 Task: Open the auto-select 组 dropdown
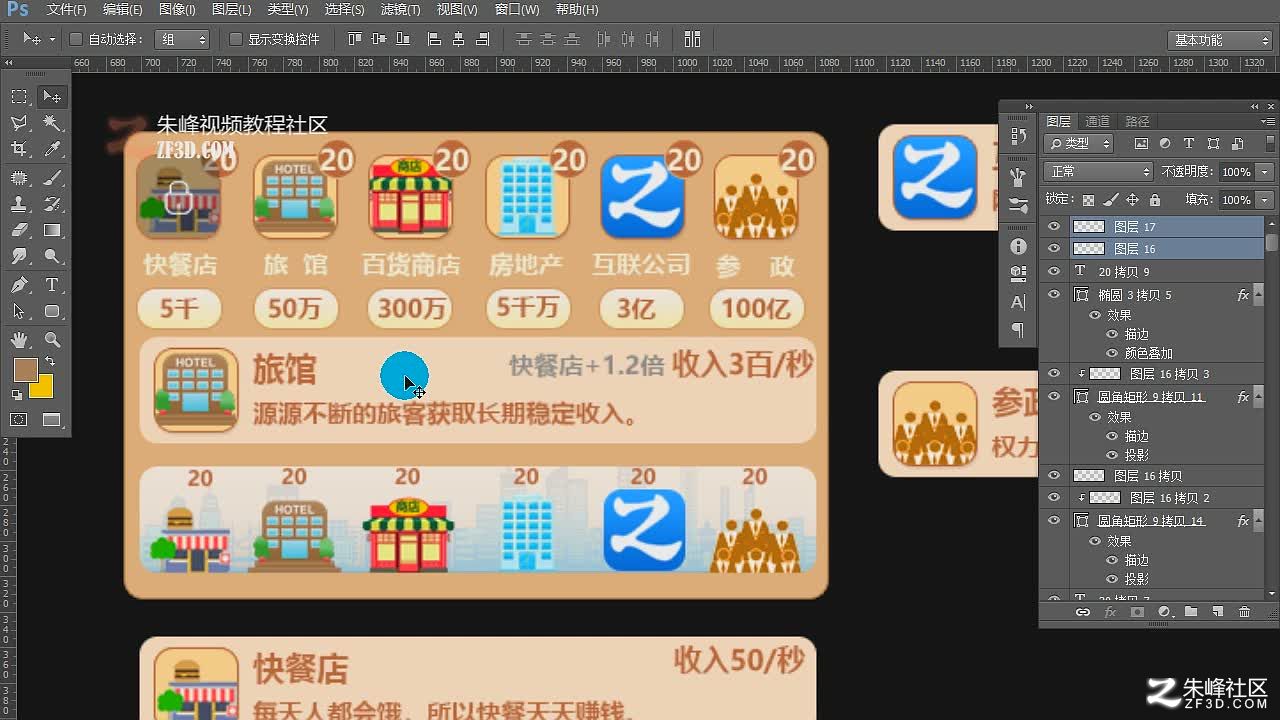click(182, 39)
